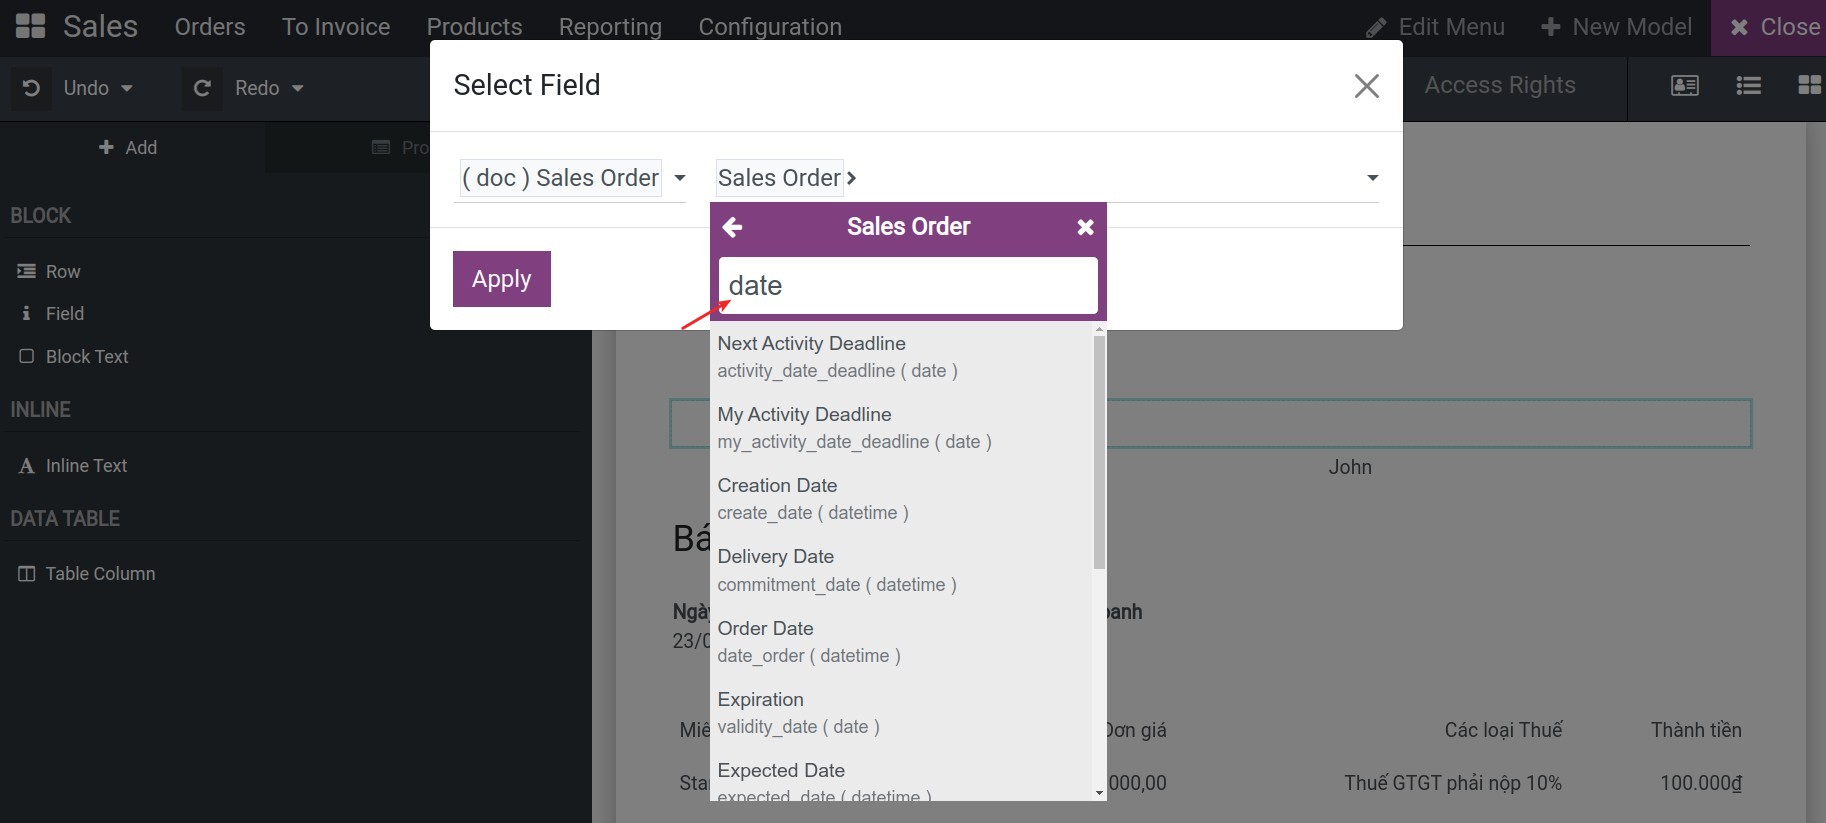The width and height of the screenshot is (1826, 823).
Task: Go back with Sales Order popup arrow
Action: [732, 227]
